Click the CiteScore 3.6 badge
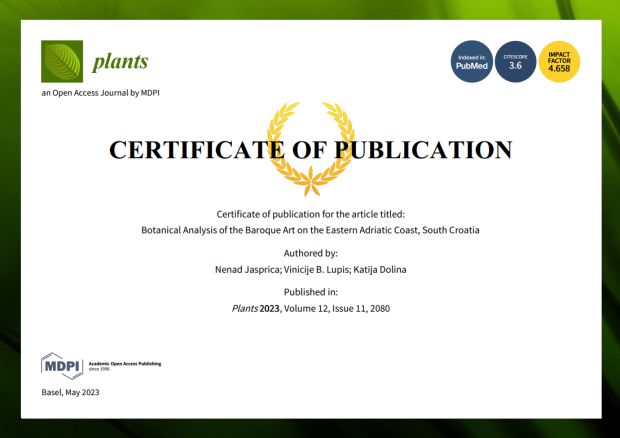This screenshot has height=438, width=620. click(x=515, y=62)
